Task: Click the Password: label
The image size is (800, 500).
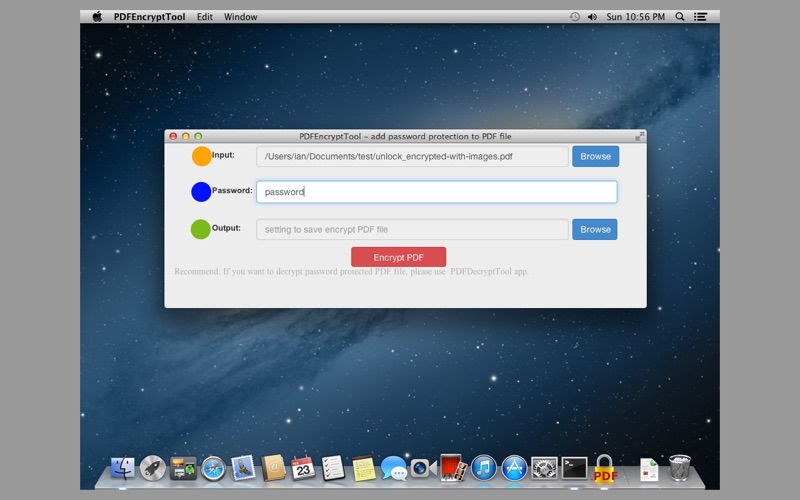Action: coord(232,190)
